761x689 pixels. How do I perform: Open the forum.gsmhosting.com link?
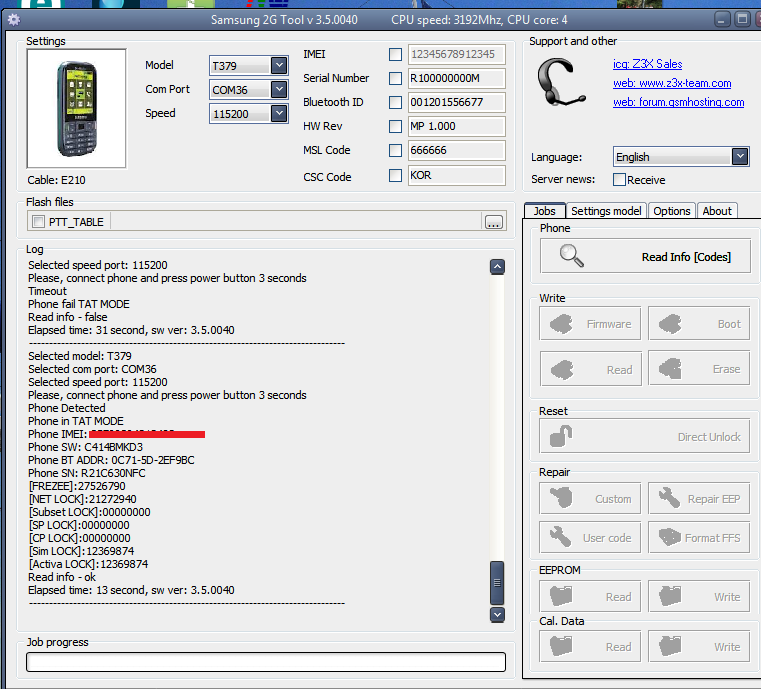(678, 102)
